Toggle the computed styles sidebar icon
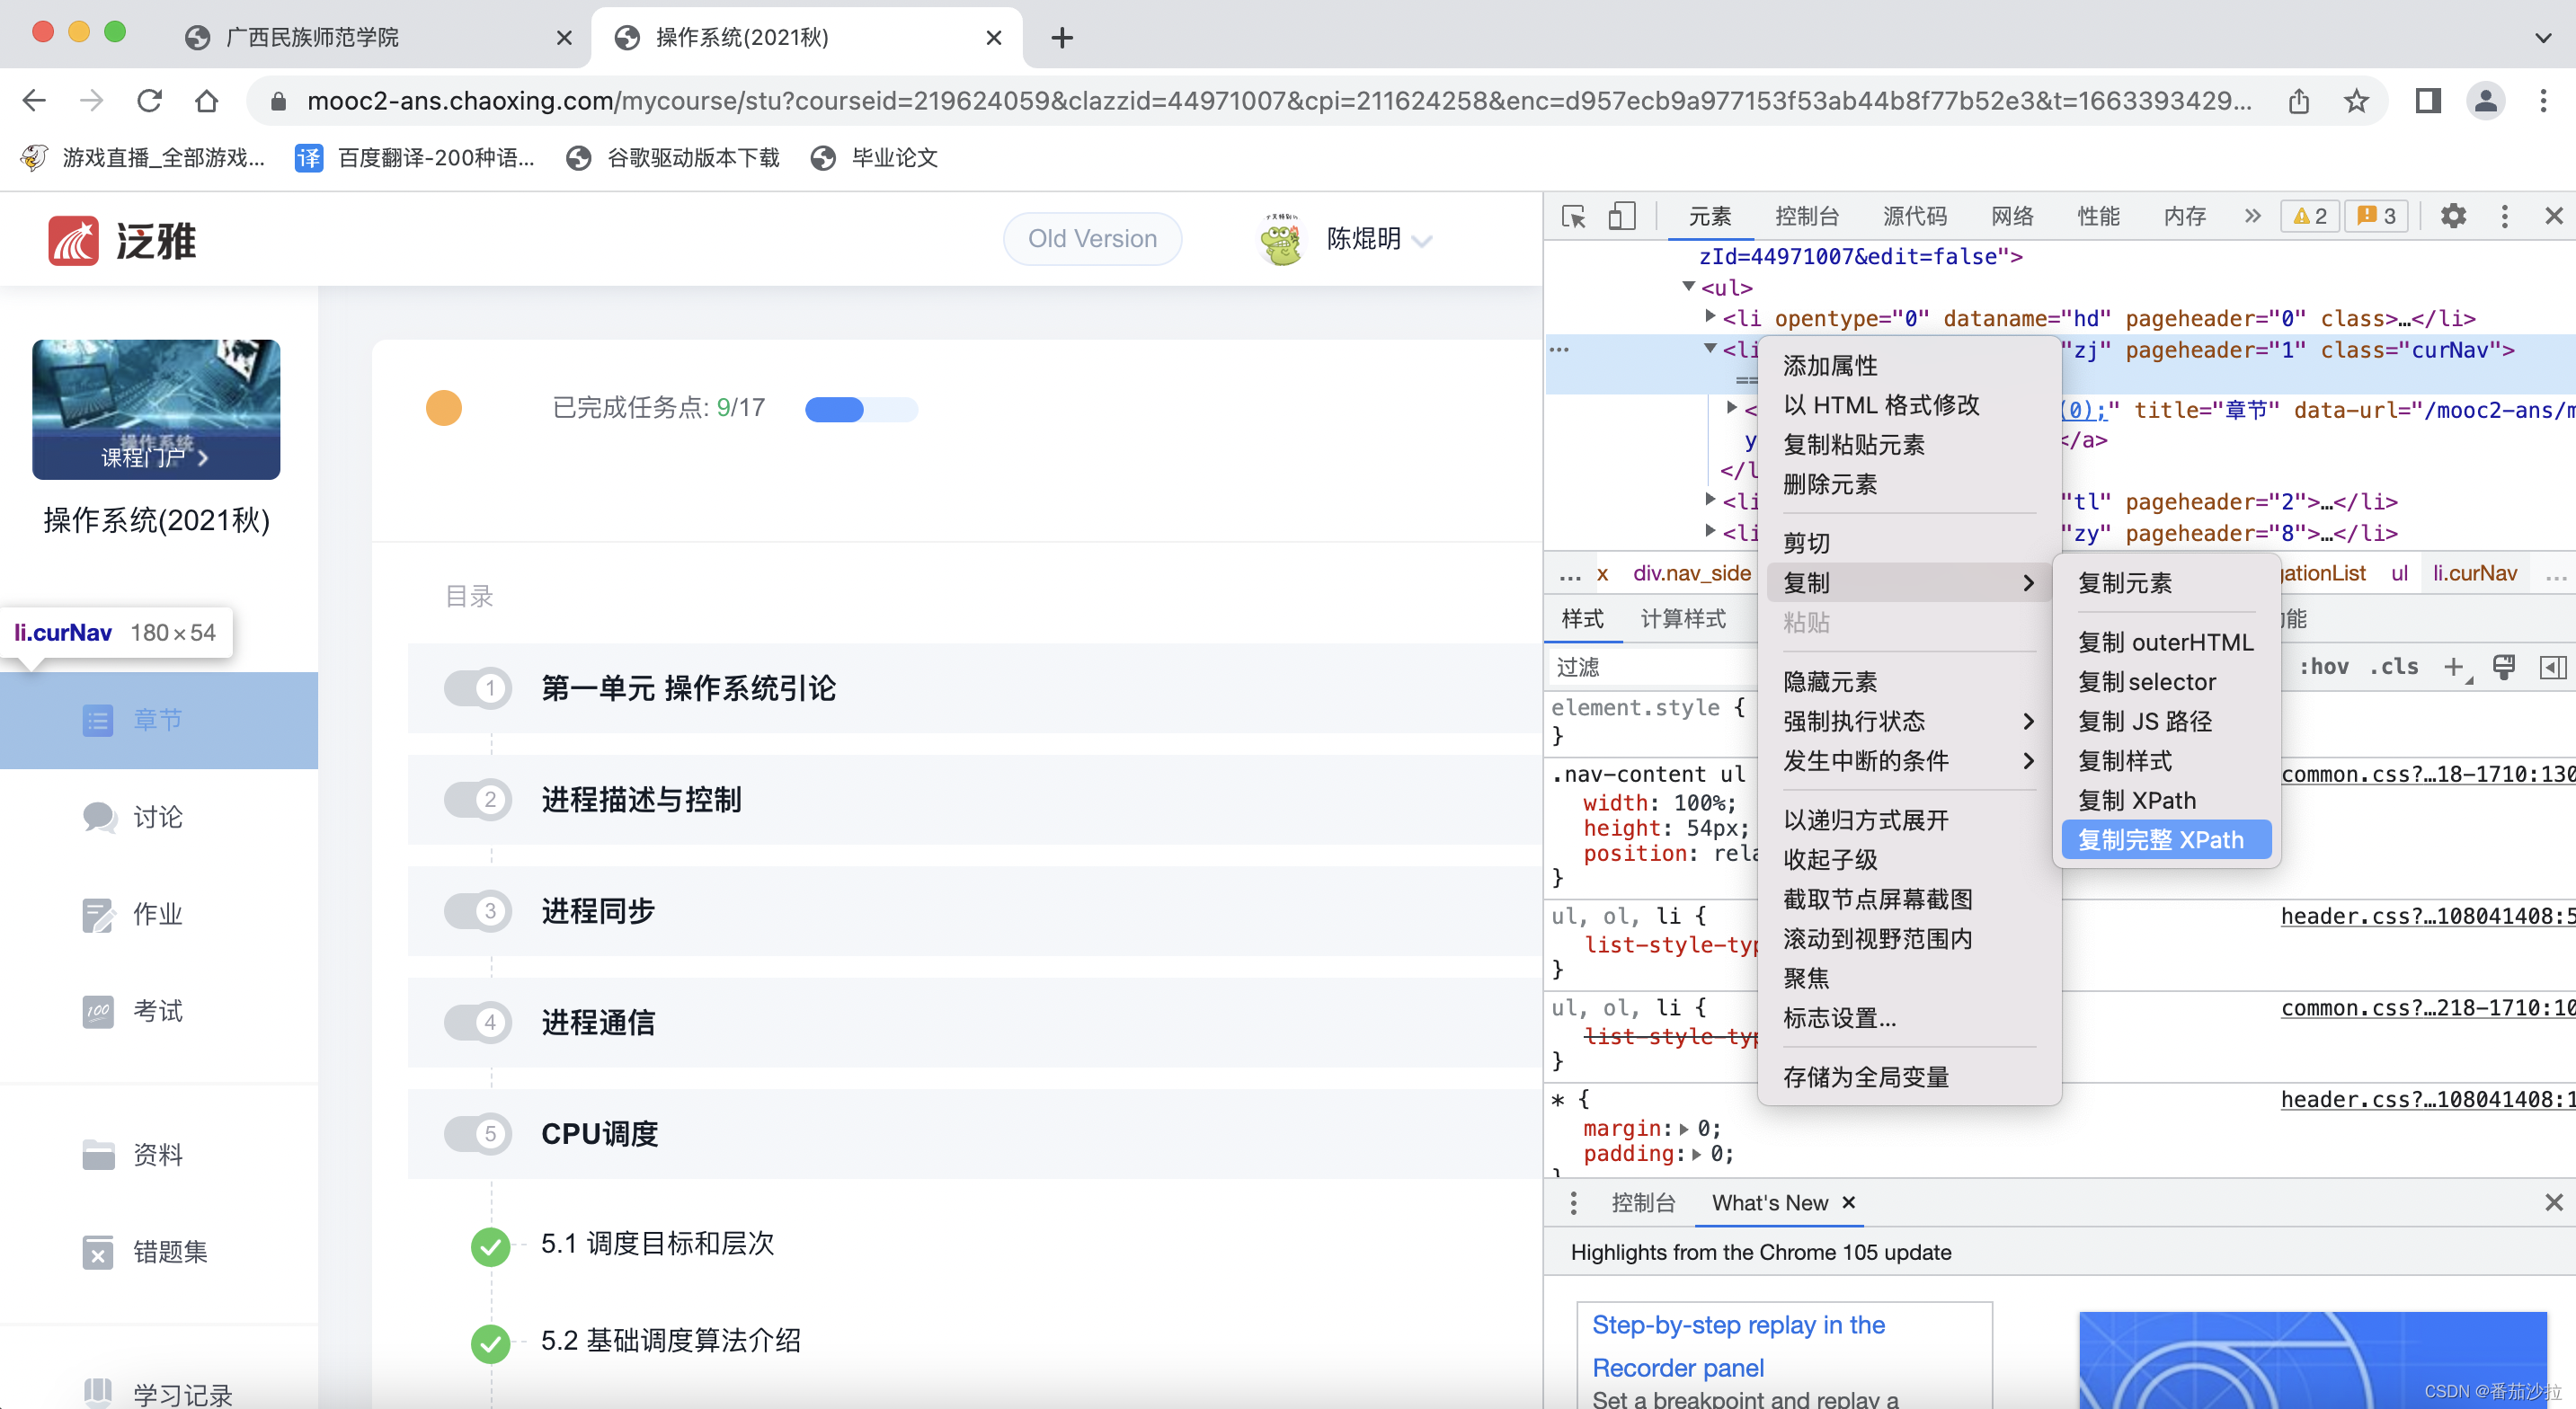The height and width of the screenshot is (1409, 2576). 2552,667
